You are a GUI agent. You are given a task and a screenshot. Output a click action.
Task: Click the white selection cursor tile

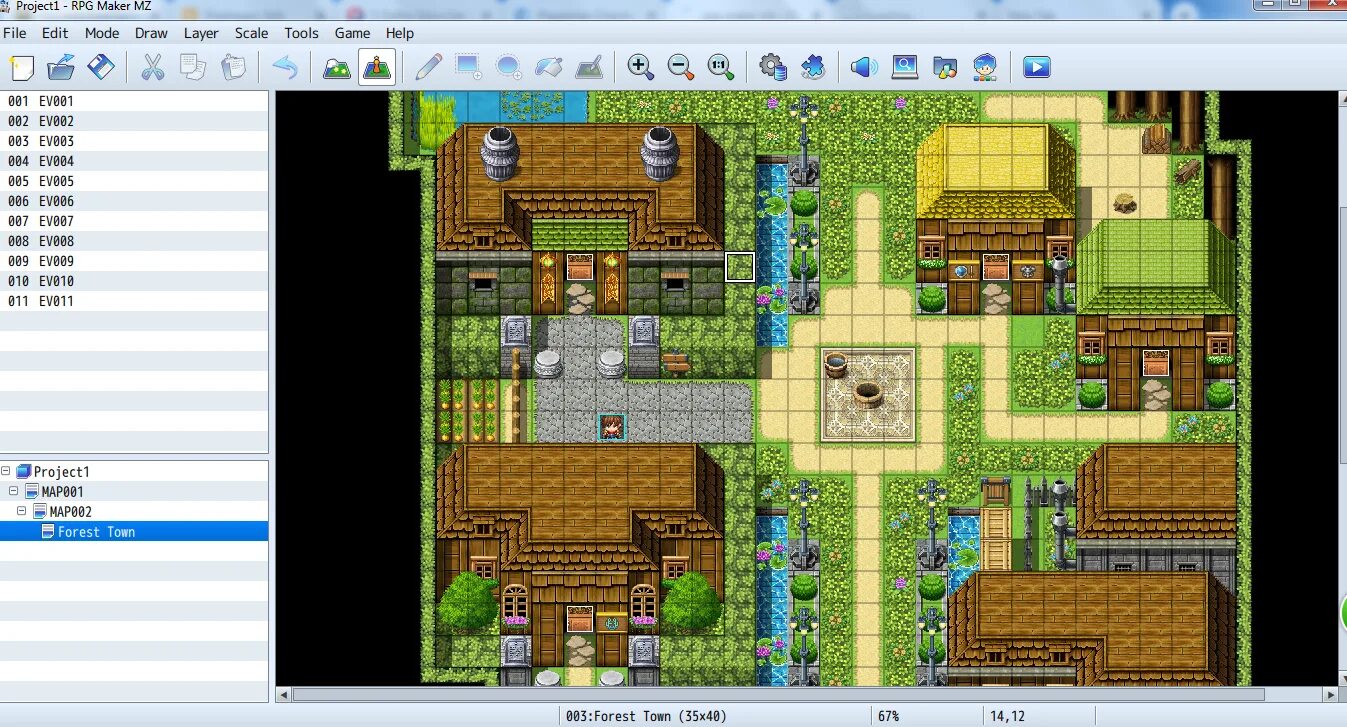(740, 267)
